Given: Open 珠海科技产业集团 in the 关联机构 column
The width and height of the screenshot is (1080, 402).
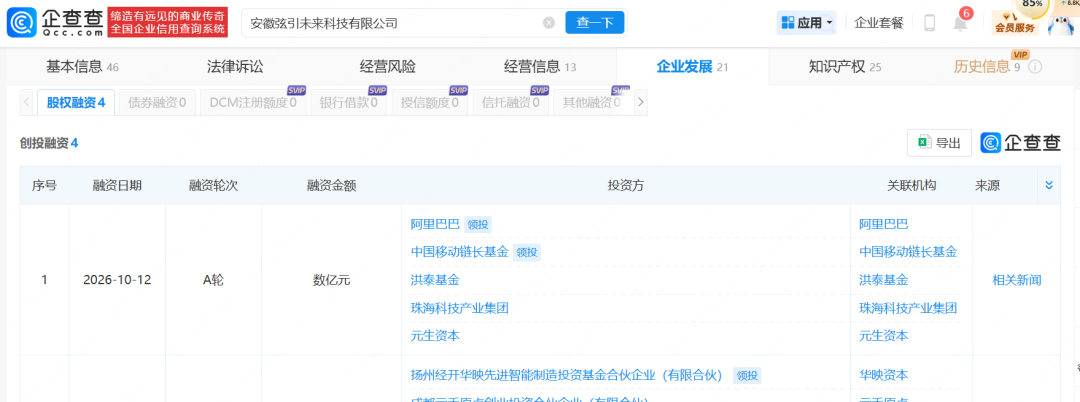Looking at the screenshot, I should [908, 308].
